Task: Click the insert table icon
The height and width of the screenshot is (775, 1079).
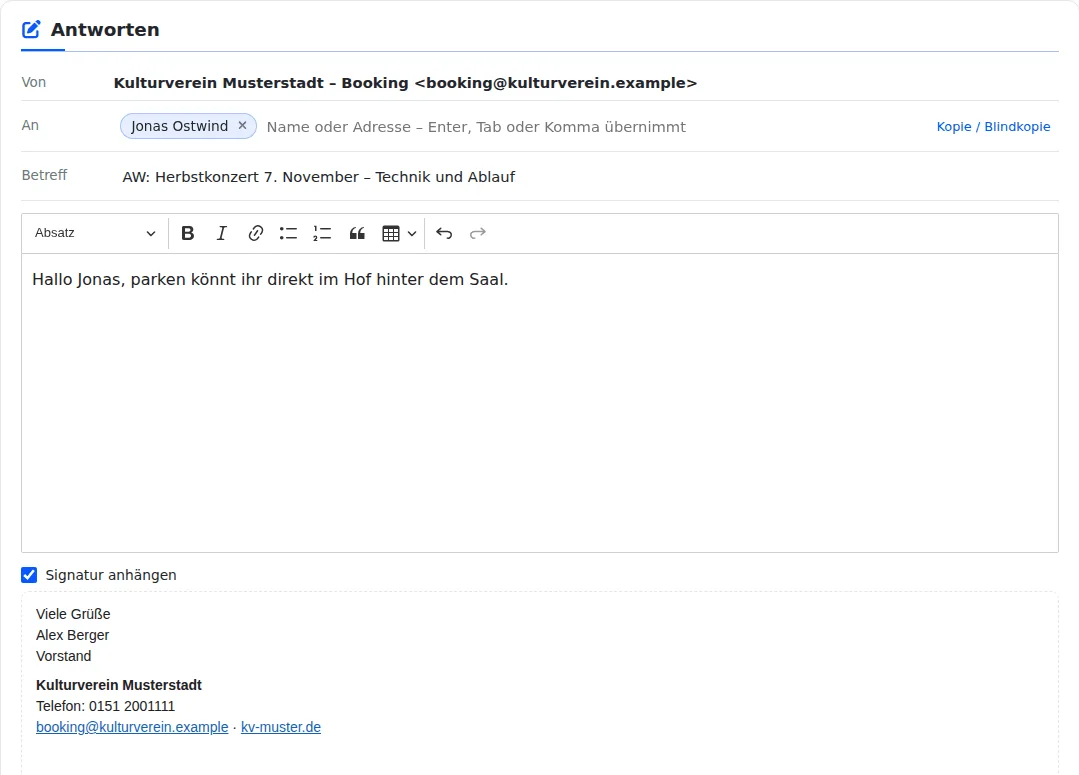Action: click(391, 233)
